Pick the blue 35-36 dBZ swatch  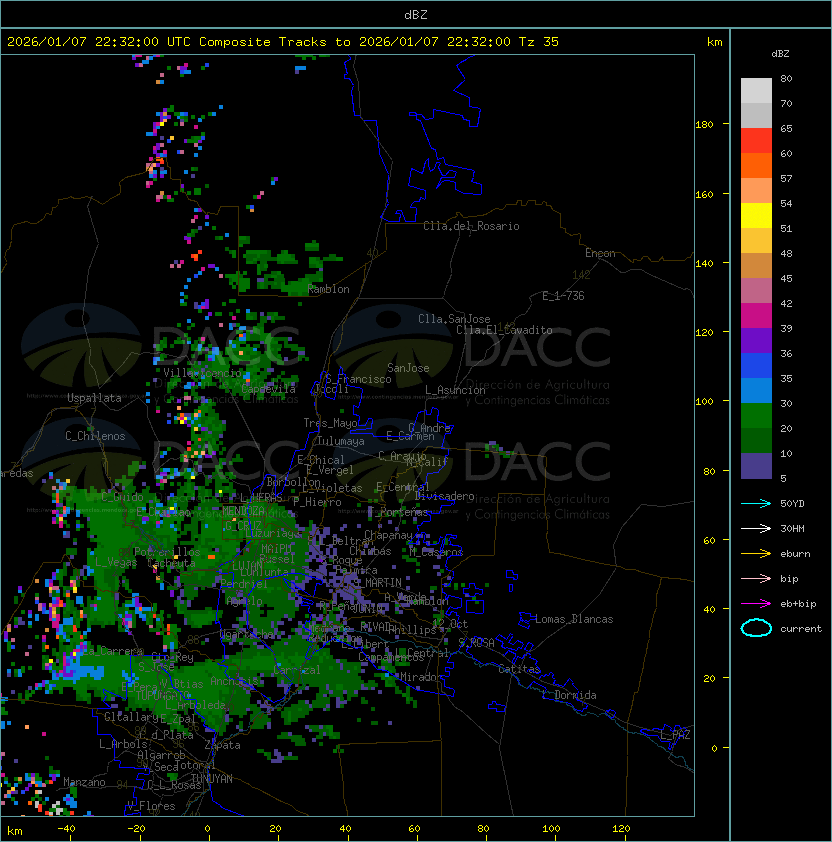tap(756, 366)
